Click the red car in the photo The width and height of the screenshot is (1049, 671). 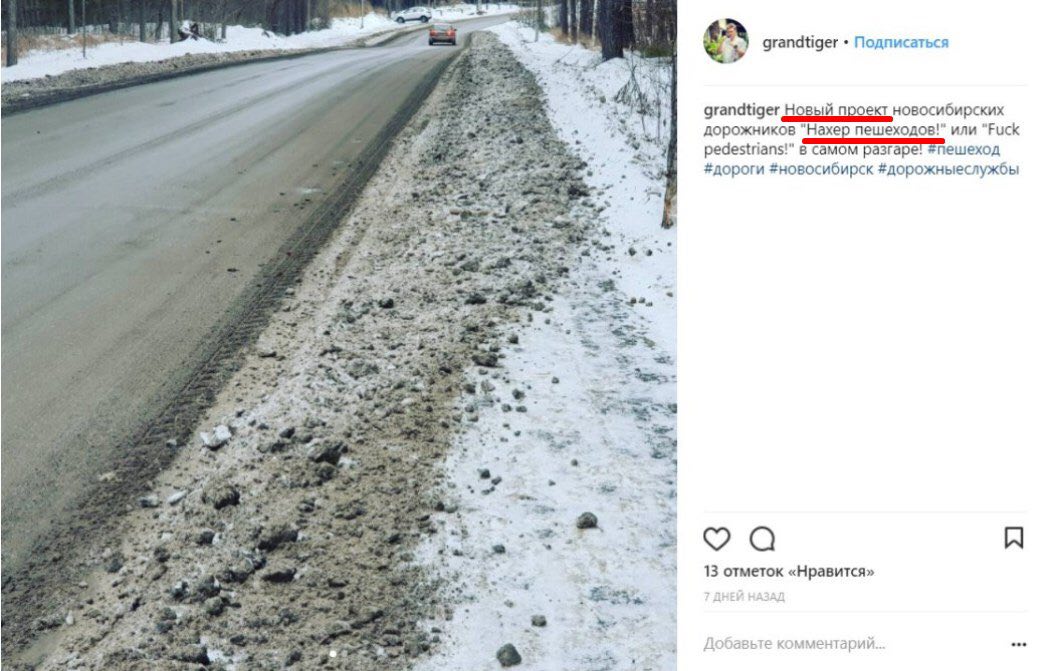tap(442, 33)
